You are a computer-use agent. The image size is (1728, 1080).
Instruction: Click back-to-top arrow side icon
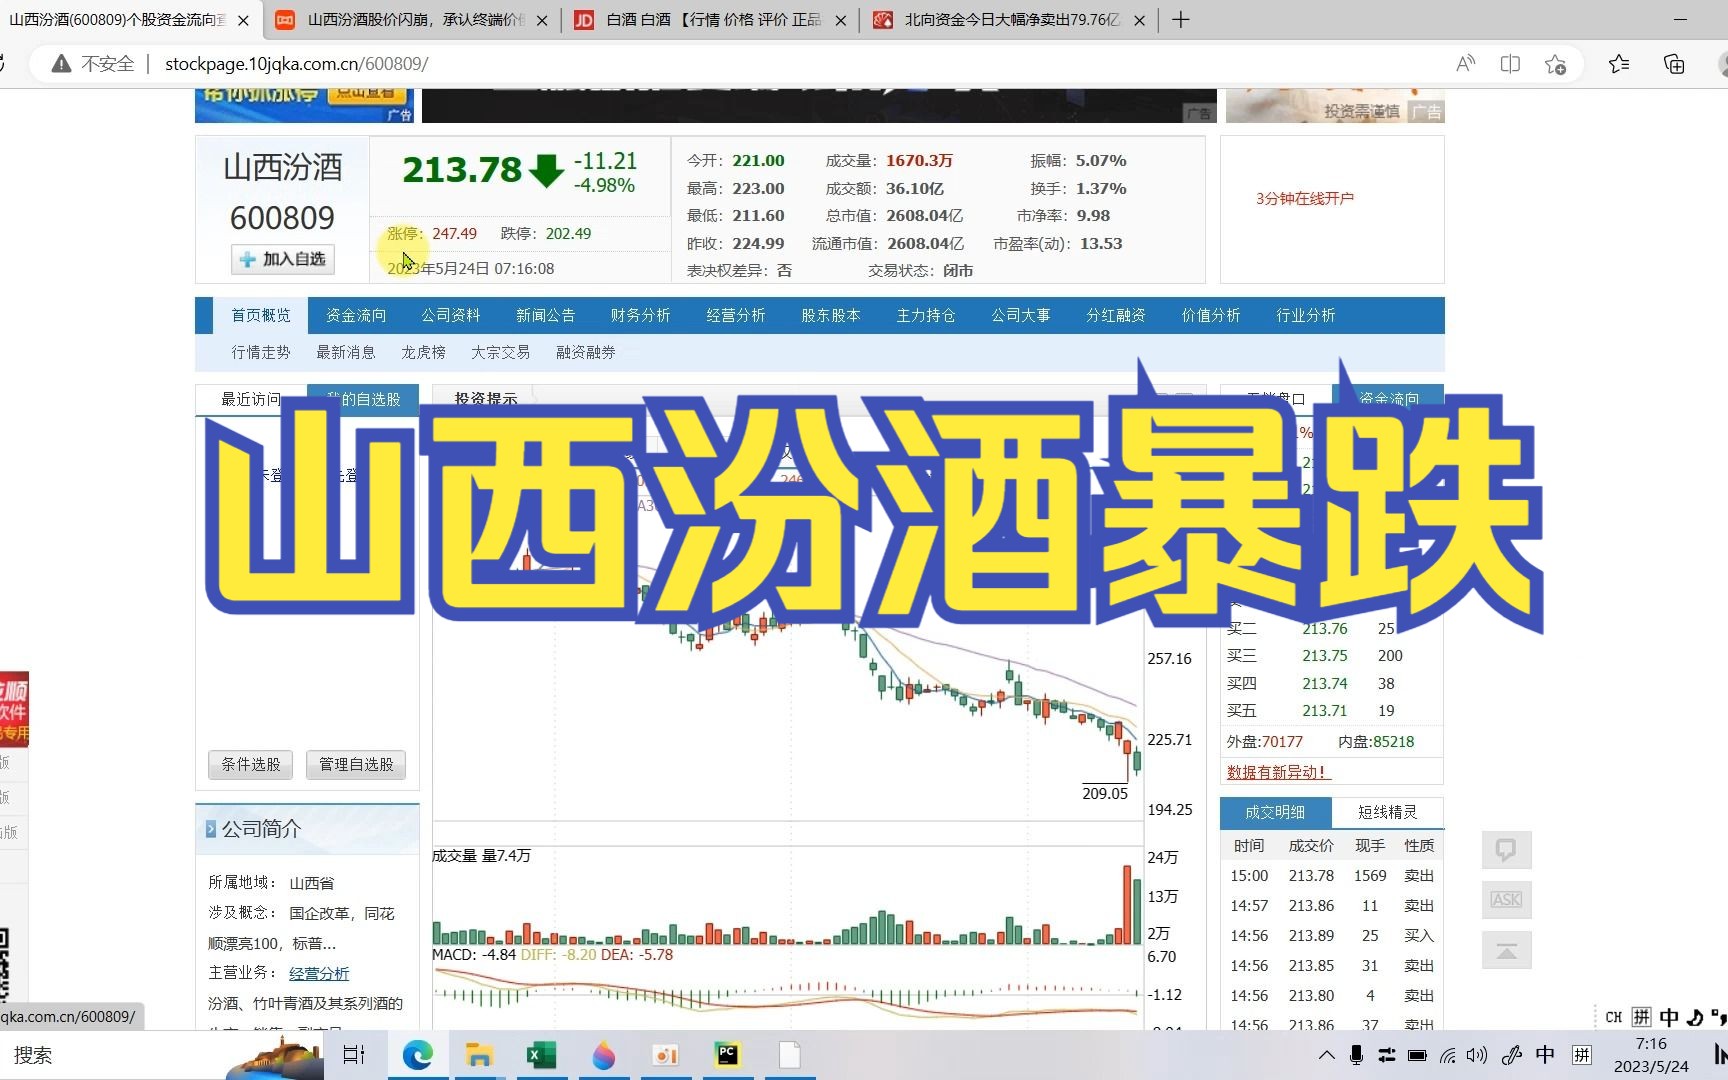coord(1506,950)
